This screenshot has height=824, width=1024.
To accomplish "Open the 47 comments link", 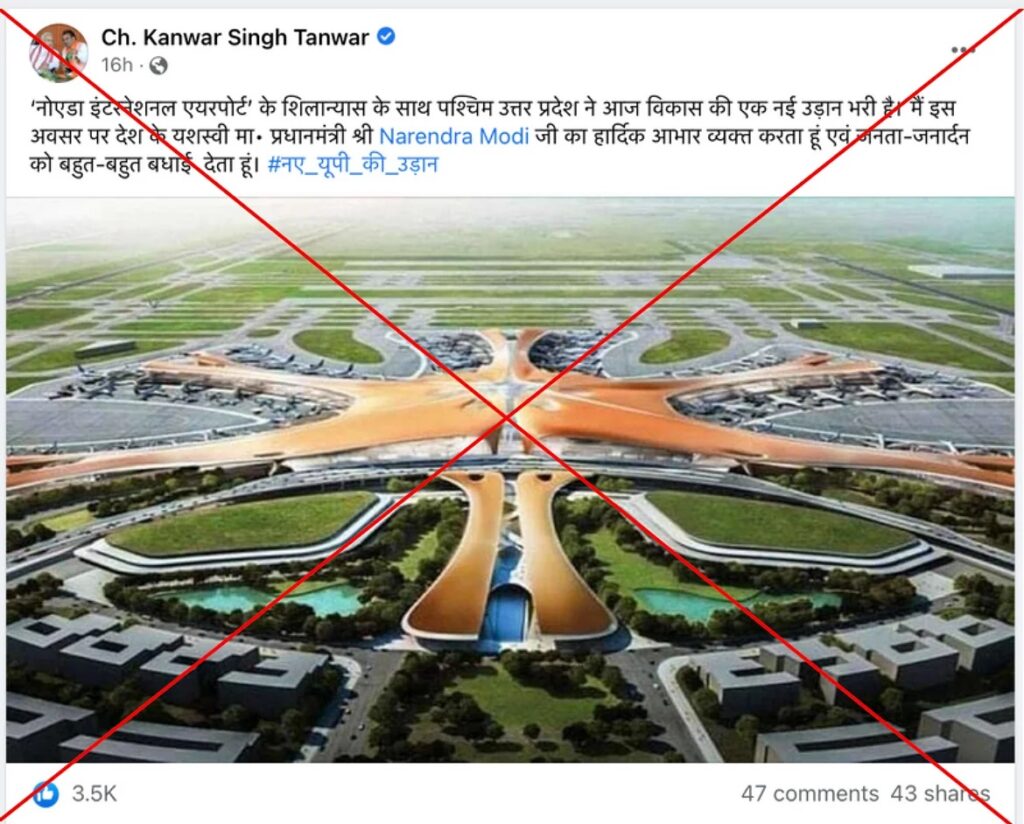I will 810,794.
